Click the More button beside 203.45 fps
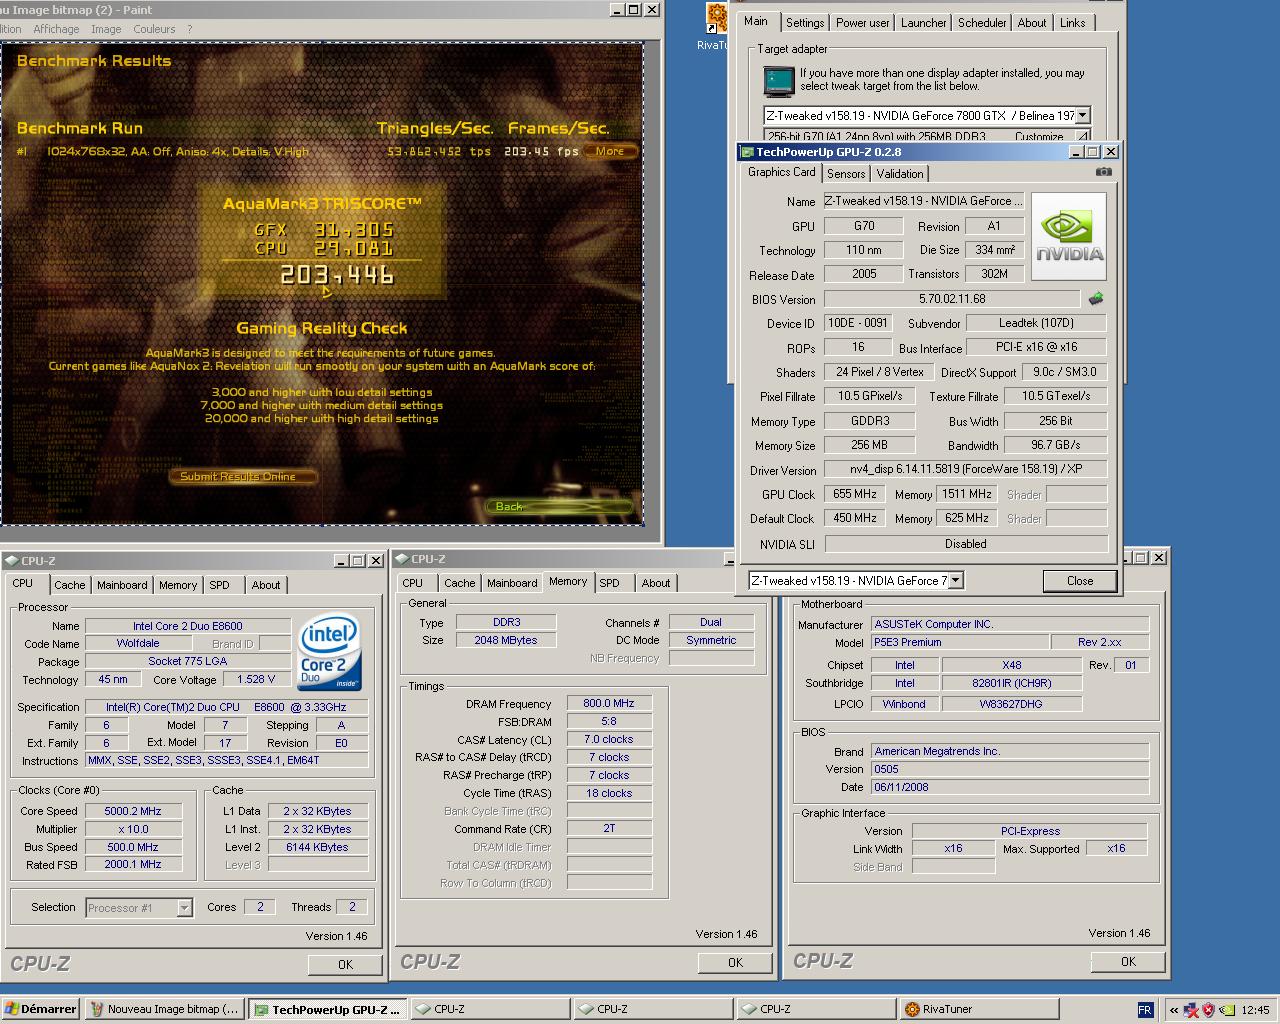The width and height of the screenshot is (1280, 1024). (x=610, y=151)
